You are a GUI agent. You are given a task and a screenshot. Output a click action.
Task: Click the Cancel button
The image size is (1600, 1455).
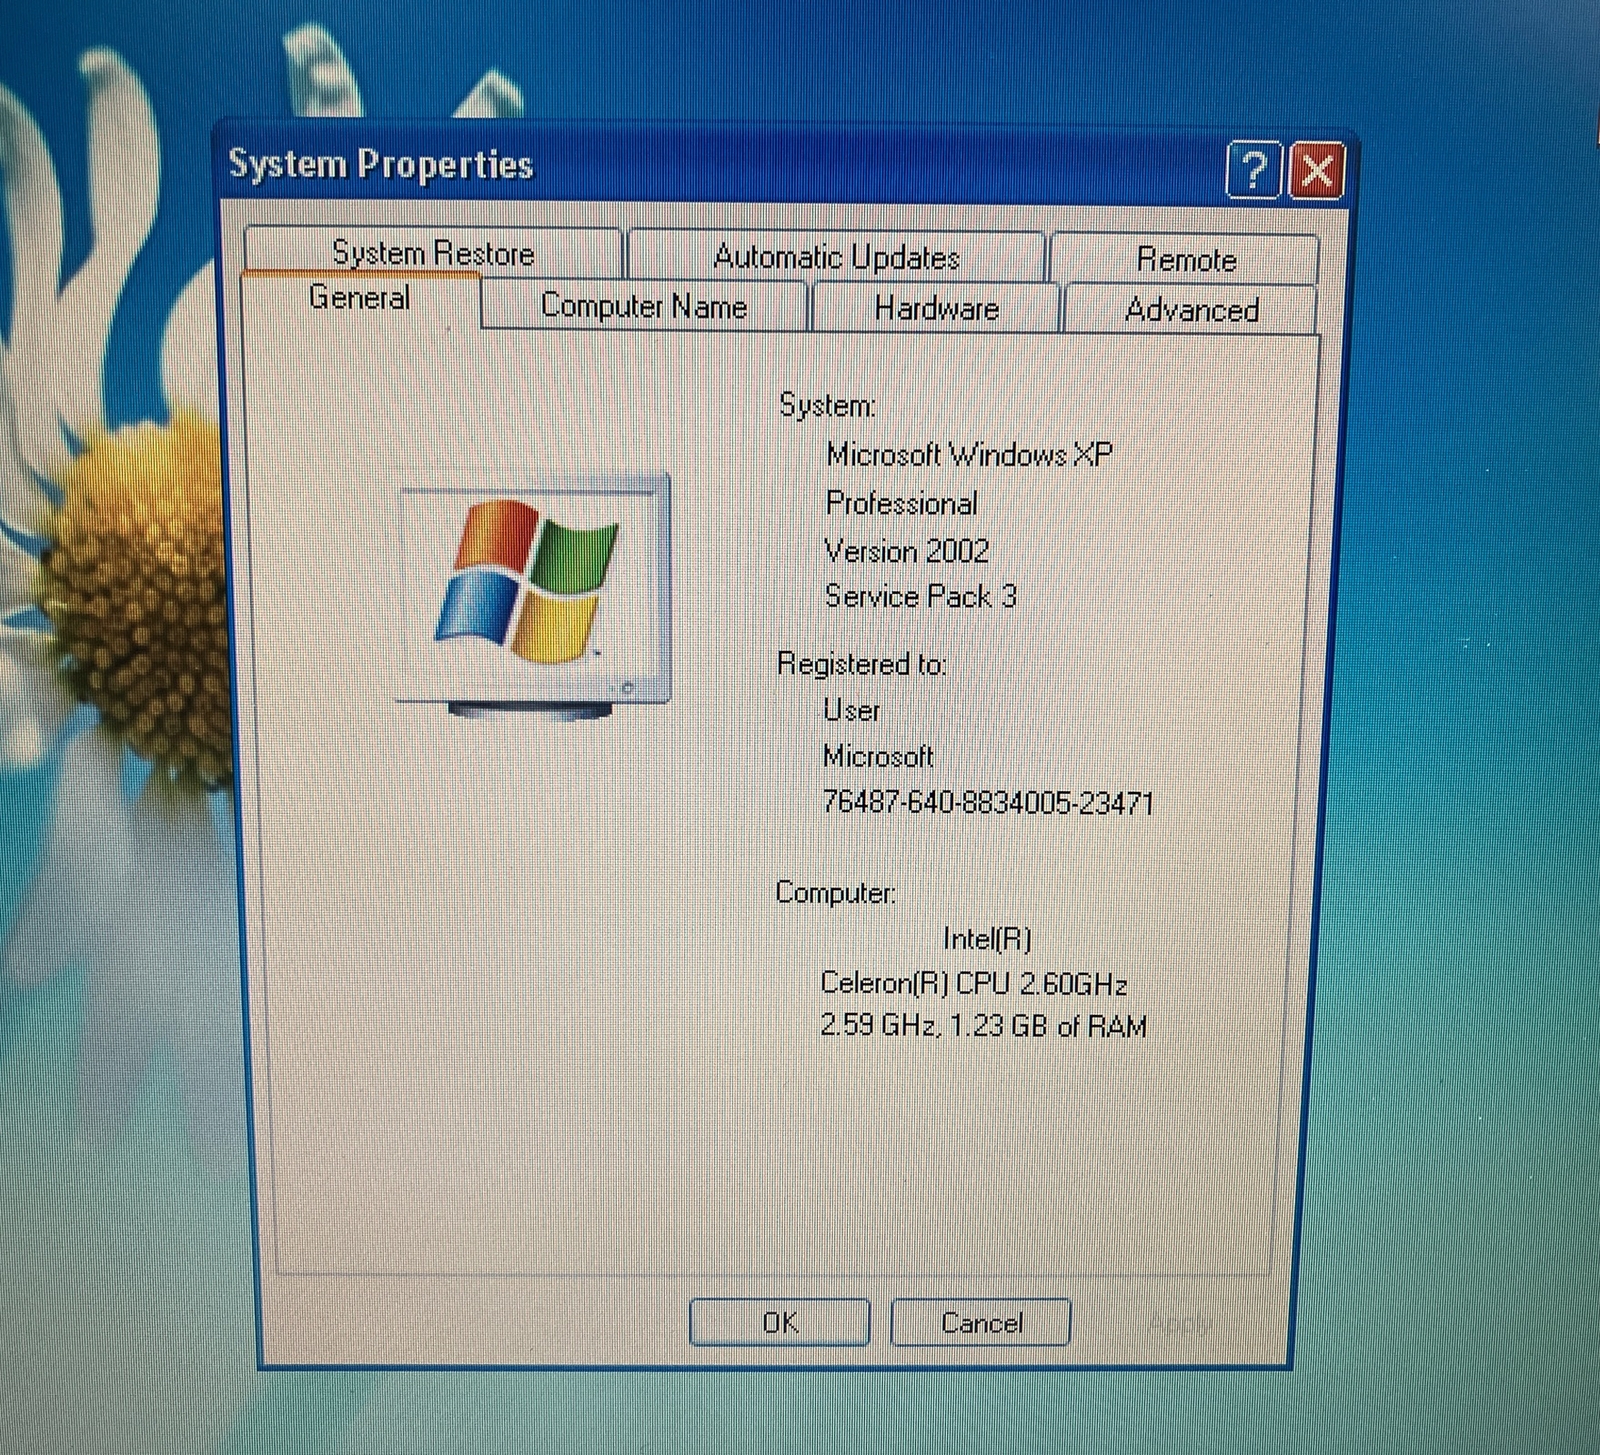coord(981,1323)
